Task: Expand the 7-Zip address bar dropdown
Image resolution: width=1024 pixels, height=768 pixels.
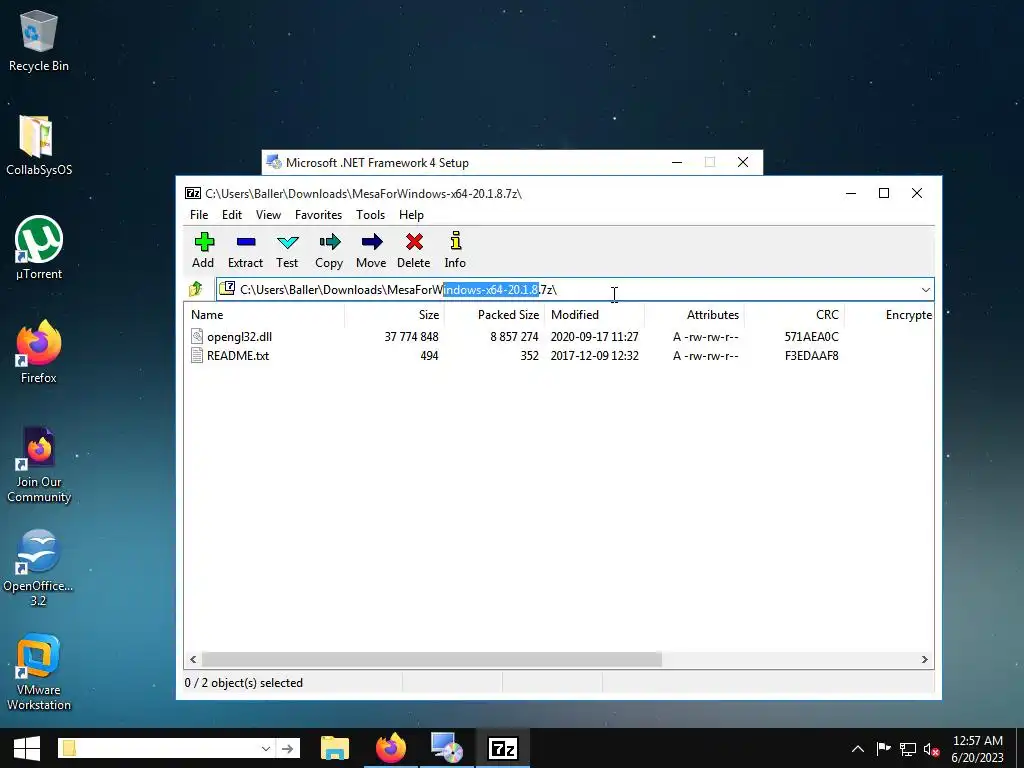Action: pyautogui.click(x=925, y=289)
